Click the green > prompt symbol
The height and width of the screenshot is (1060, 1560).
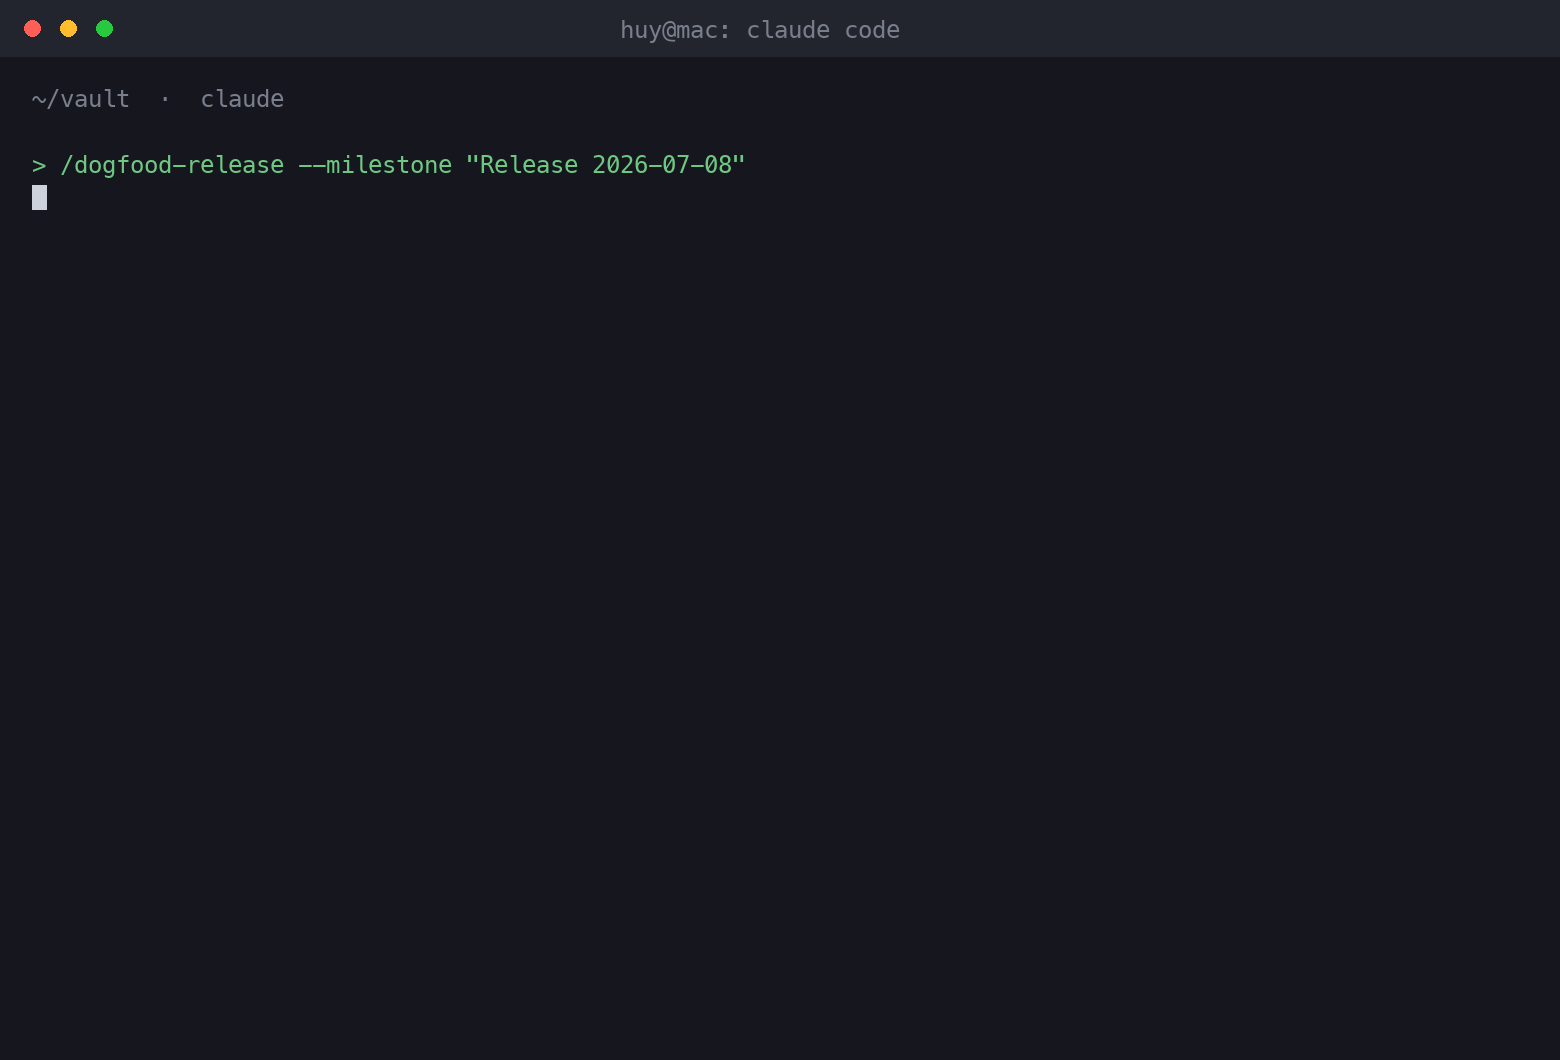point(39,165)
